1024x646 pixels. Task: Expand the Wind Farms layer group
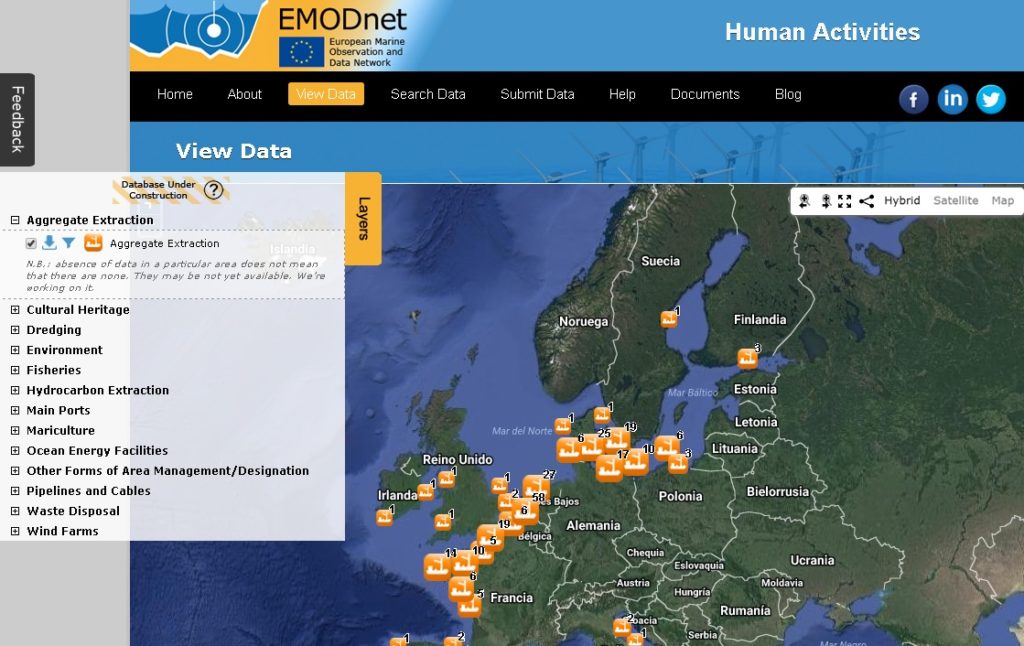click(x=14, y=531)
